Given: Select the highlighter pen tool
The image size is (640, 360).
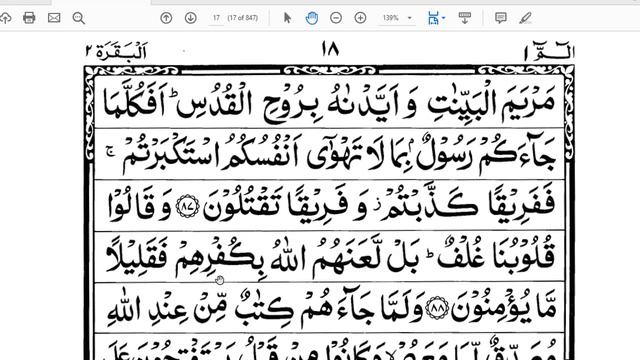Looking at the screenshot, I should click(x=525, y=18).
